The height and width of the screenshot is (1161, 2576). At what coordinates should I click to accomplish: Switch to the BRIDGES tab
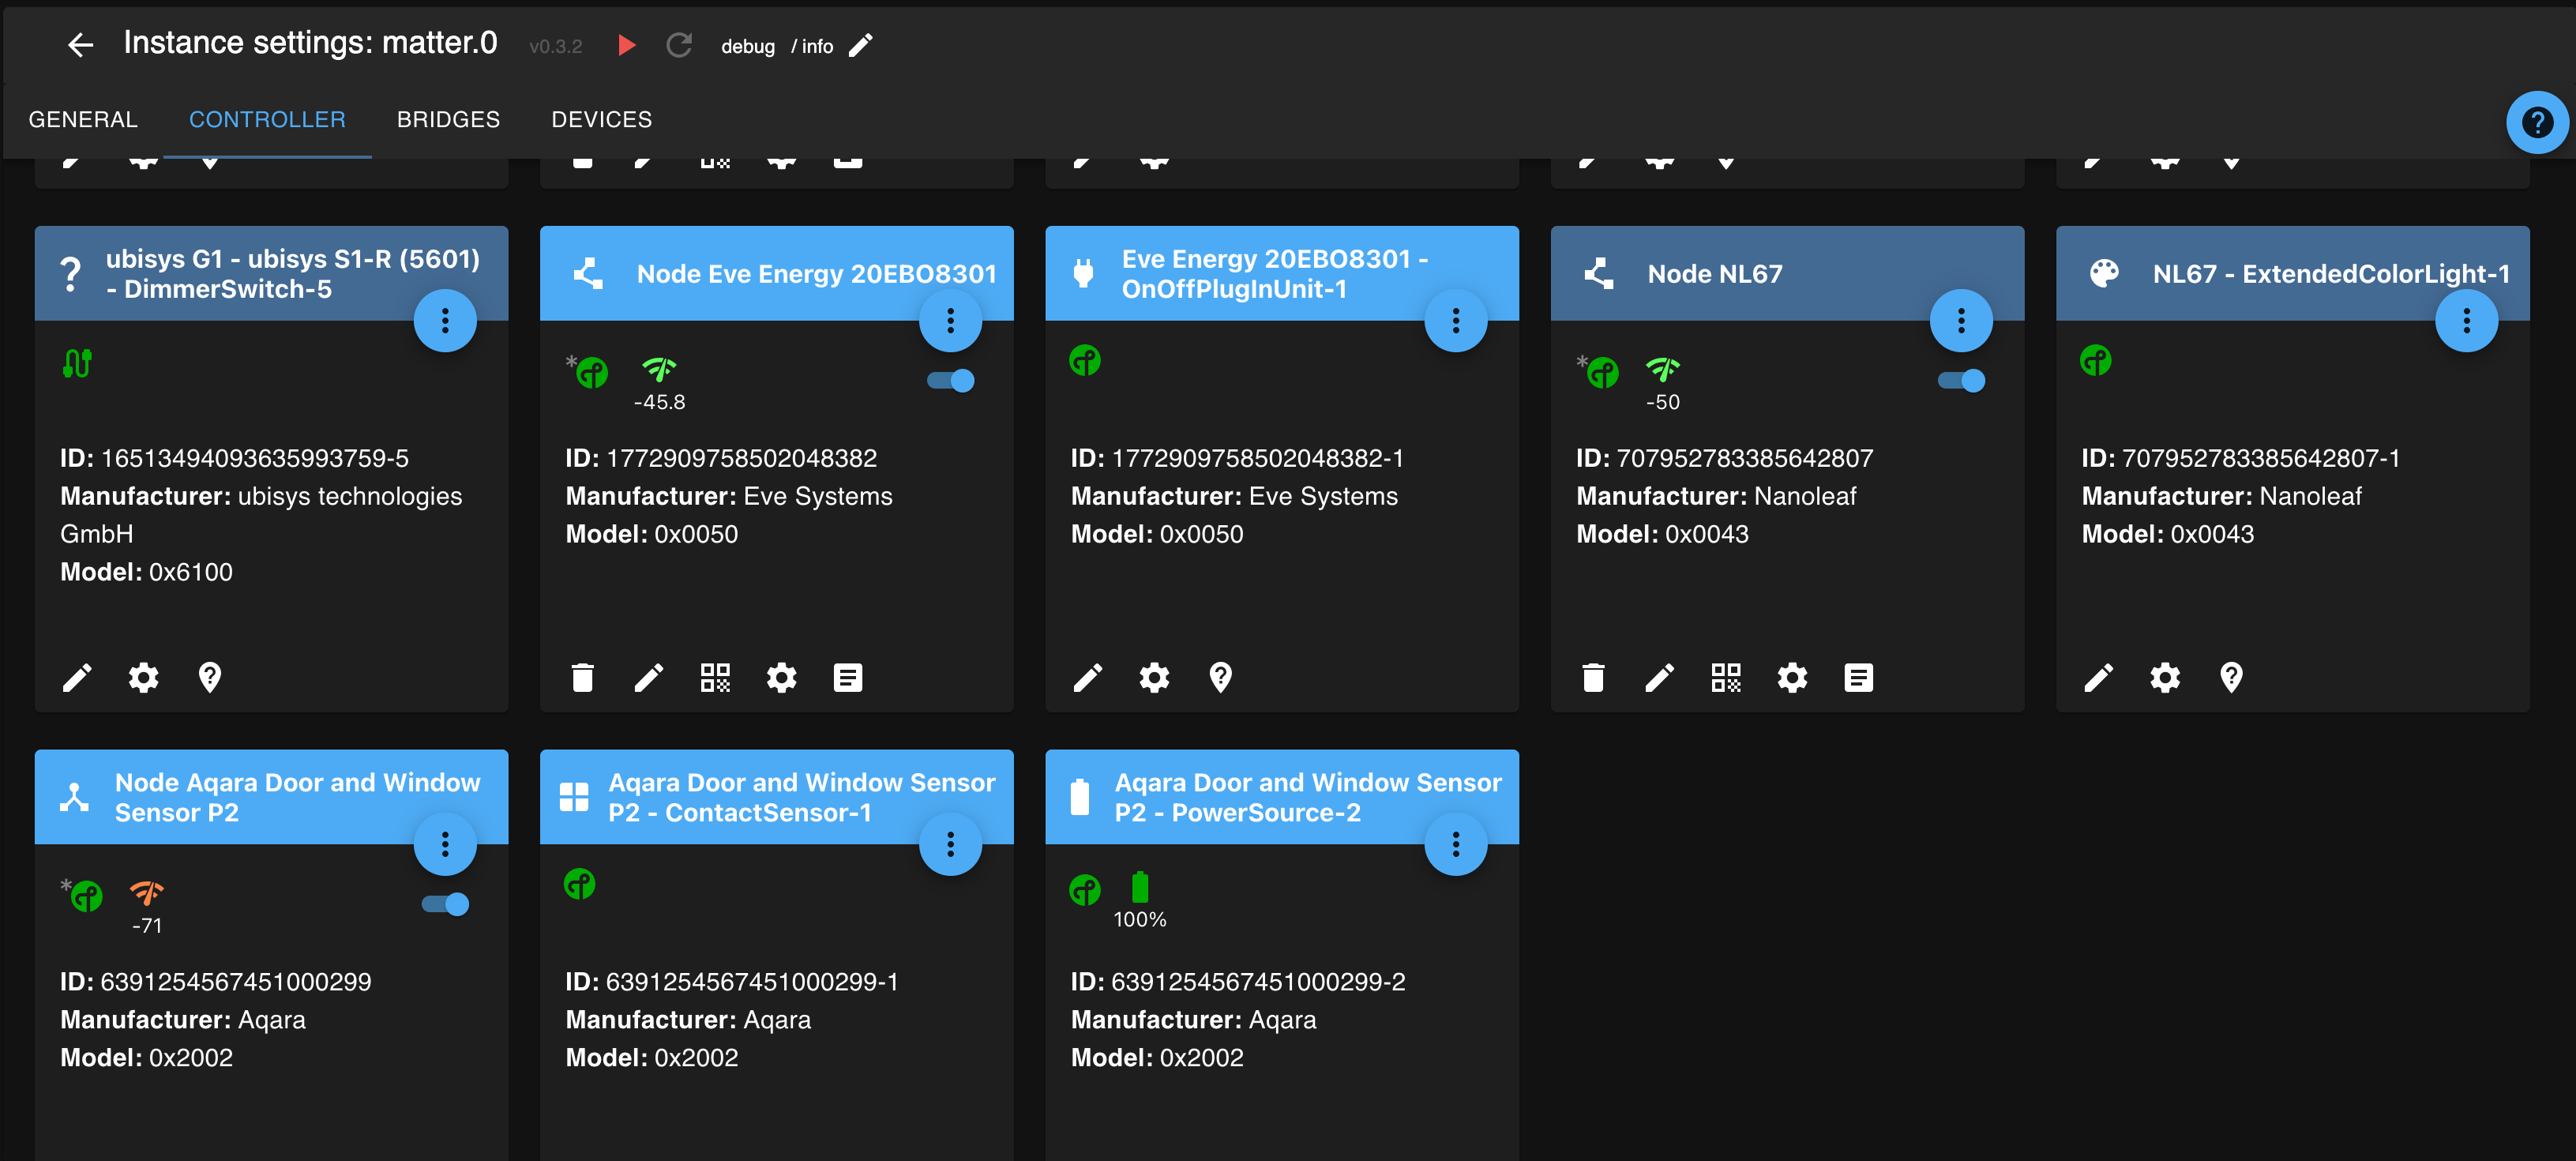[448, 120]
